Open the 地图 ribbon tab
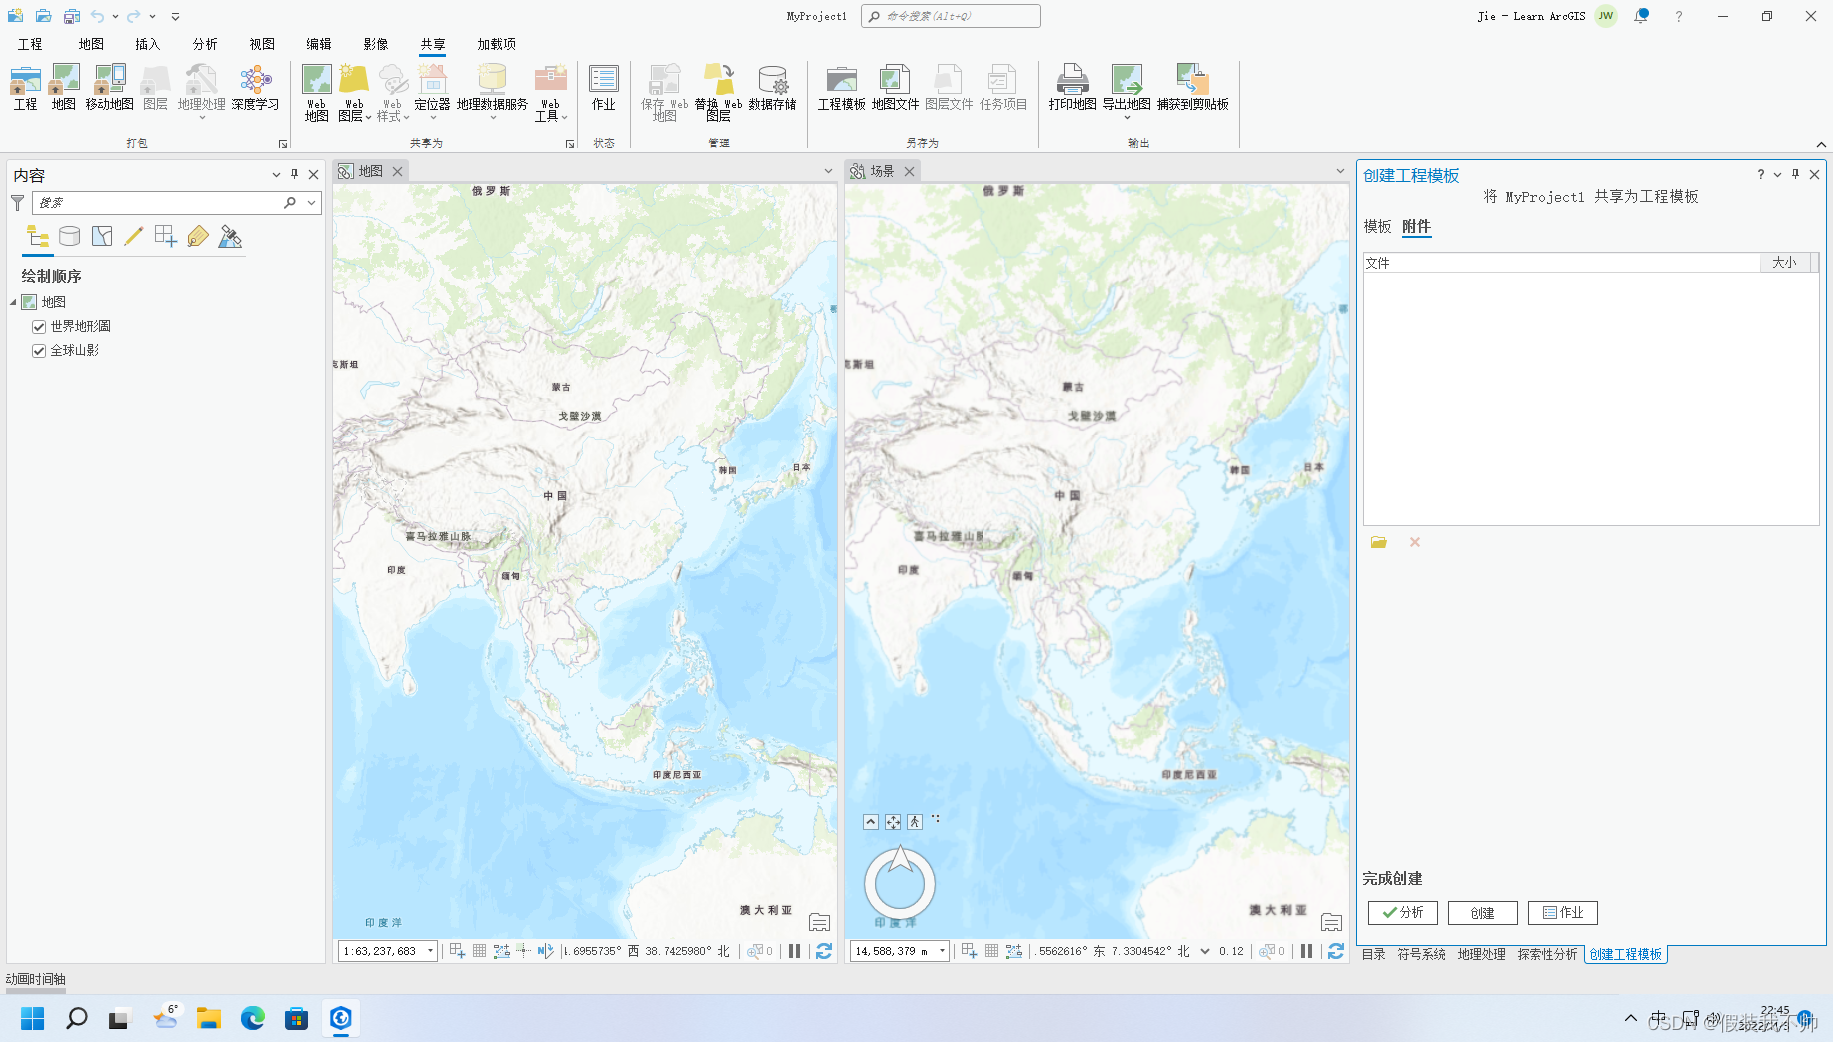The image size is (1833, 1042). click(91, 44)
